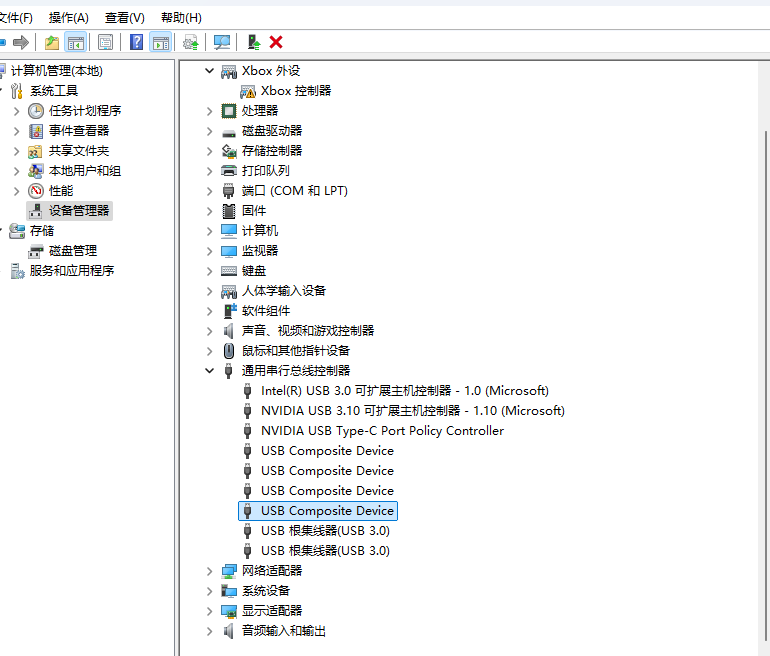This screenshot has width=770, height=656.
Task: Open the 帮助(H) menu
Action: click(181, 18)
